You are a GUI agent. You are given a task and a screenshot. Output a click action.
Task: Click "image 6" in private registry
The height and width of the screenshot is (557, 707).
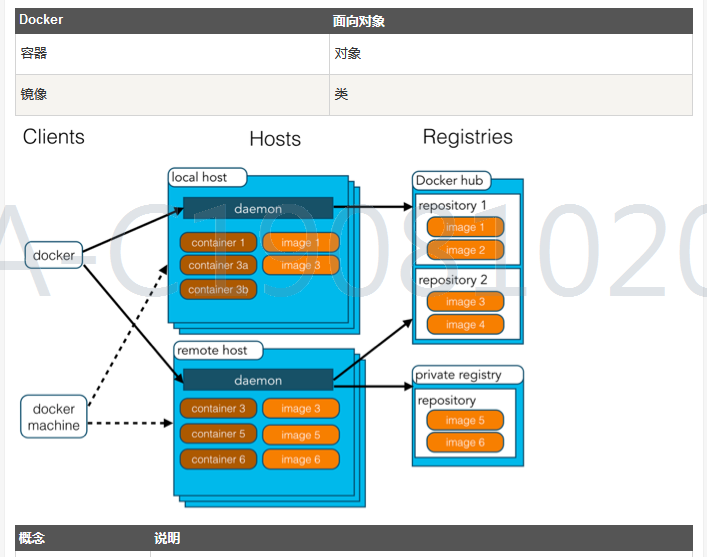(465, 442)
